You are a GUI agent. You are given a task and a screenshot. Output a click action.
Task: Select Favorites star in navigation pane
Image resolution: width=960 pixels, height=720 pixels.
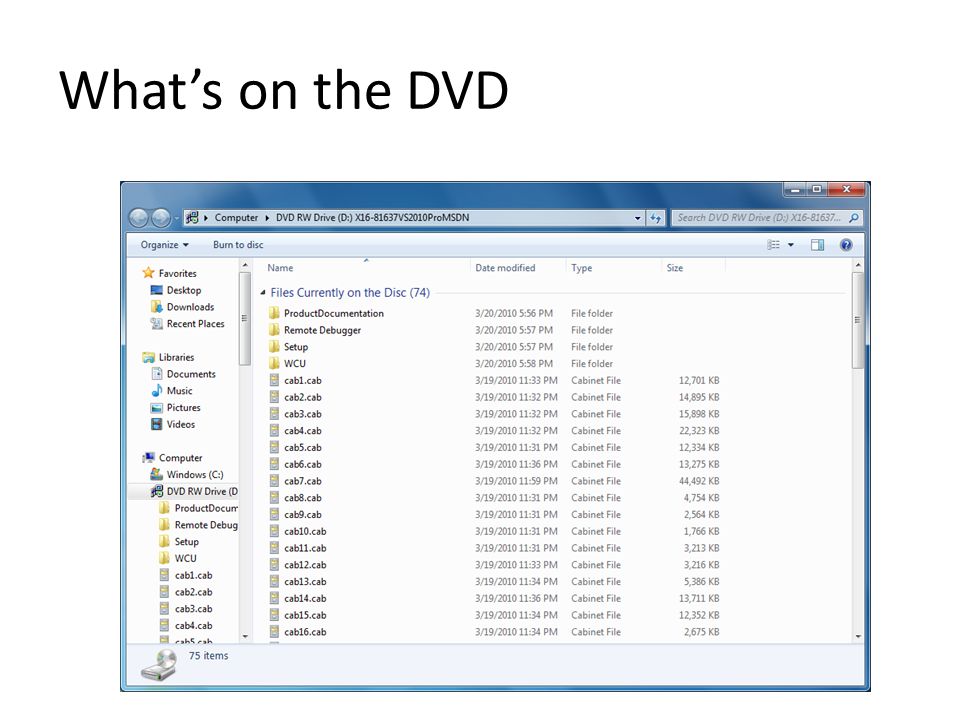coord(148,273)
